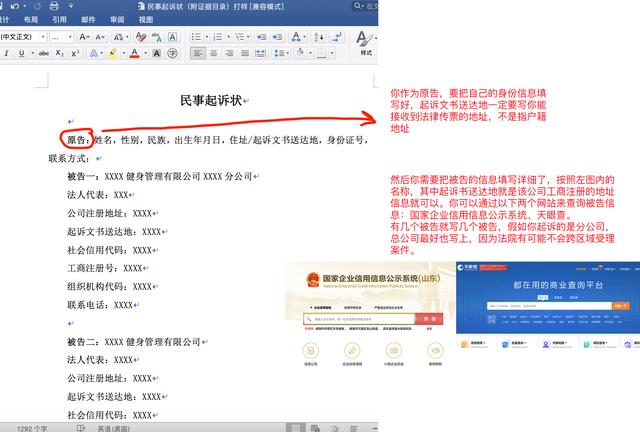Toggle Italic formatting
This screenshot has height=432, width=640.
point(6,53)
